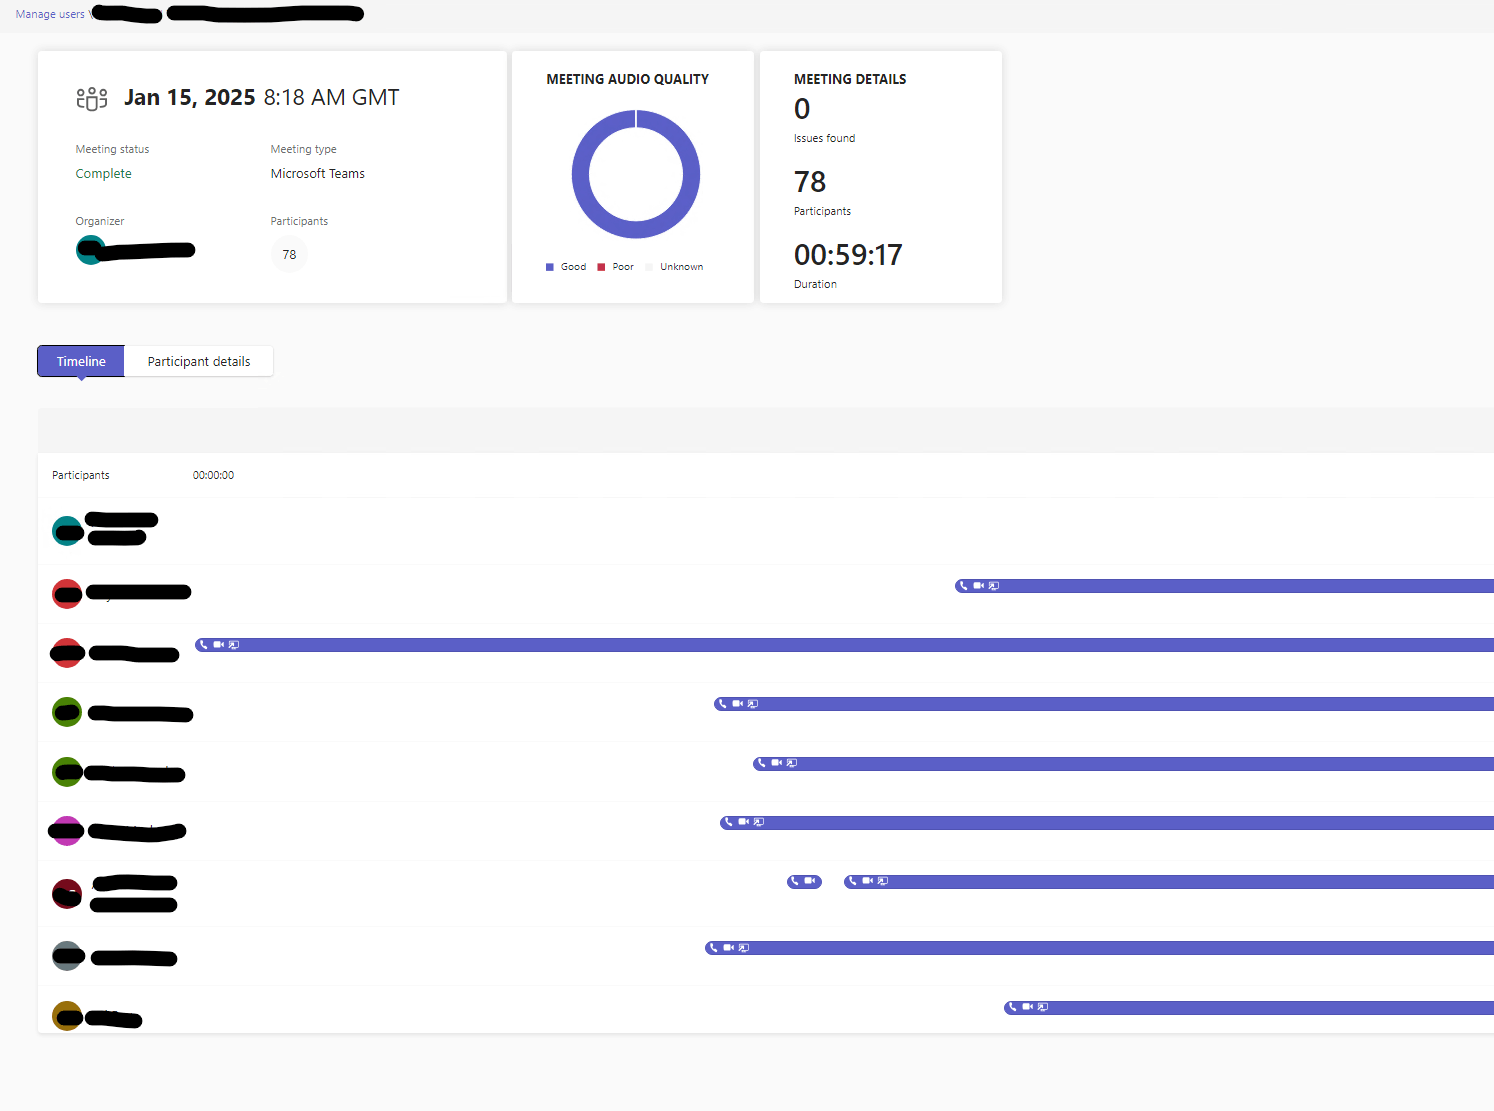Screen dimensions: 1494x1111
Task: Click the Unknown legend color swatch
Action: coord(649,267)
